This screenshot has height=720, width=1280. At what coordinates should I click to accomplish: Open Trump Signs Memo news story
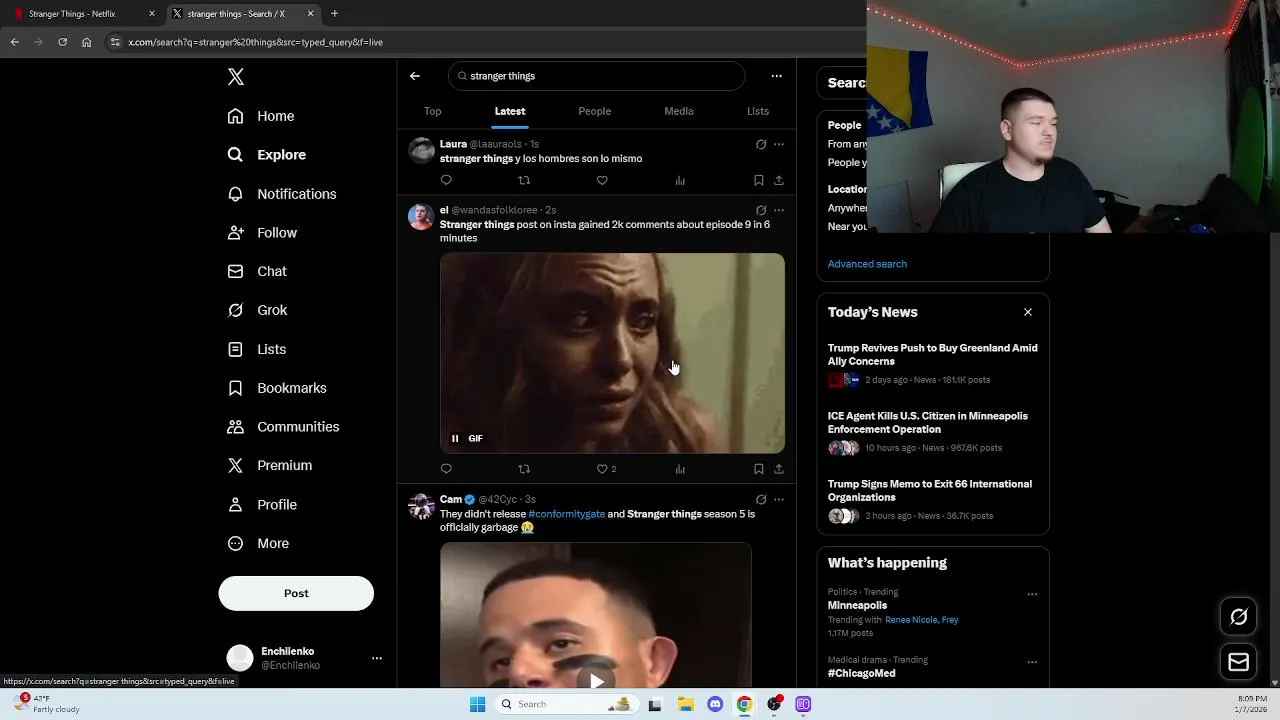point(933,500)
